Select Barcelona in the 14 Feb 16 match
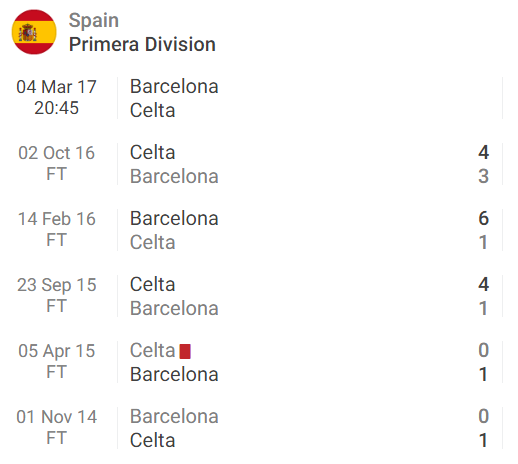The image size is (518, 464). pos(174,218)
